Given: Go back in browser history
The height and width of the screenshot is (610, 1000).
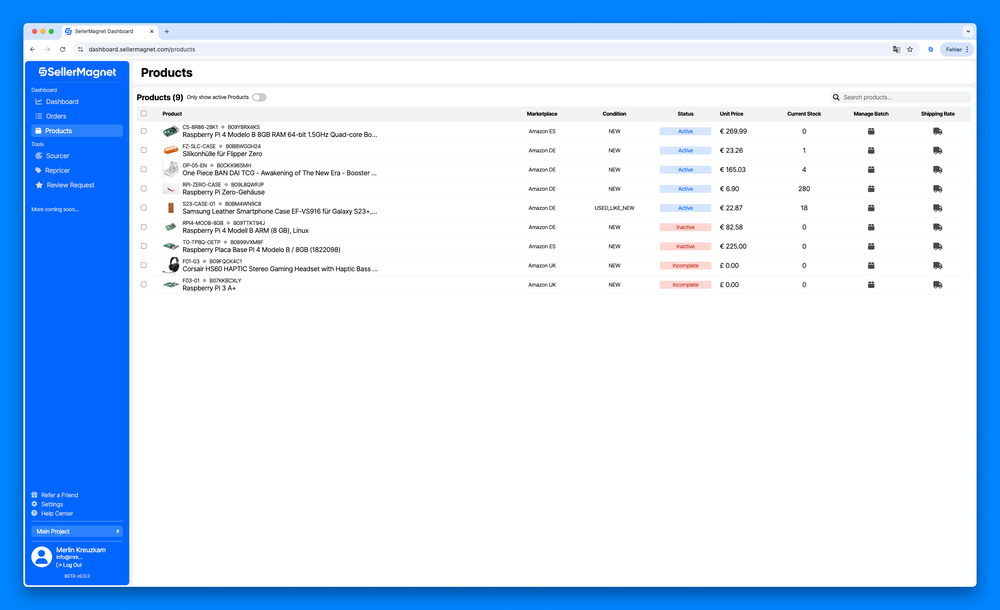Looking at the screenshot, I should [33, 49].
